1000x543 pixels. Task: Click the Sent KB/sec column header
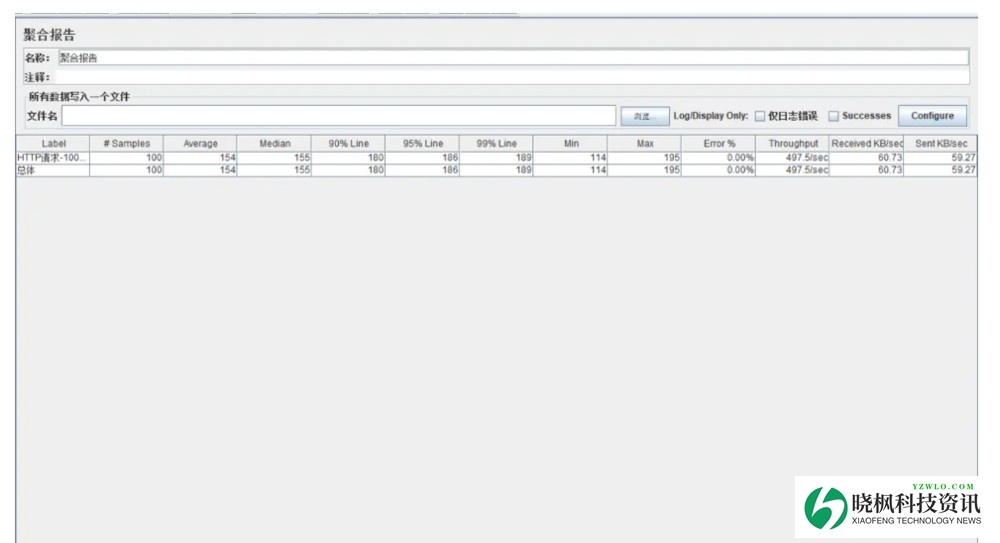coord(940,144)
